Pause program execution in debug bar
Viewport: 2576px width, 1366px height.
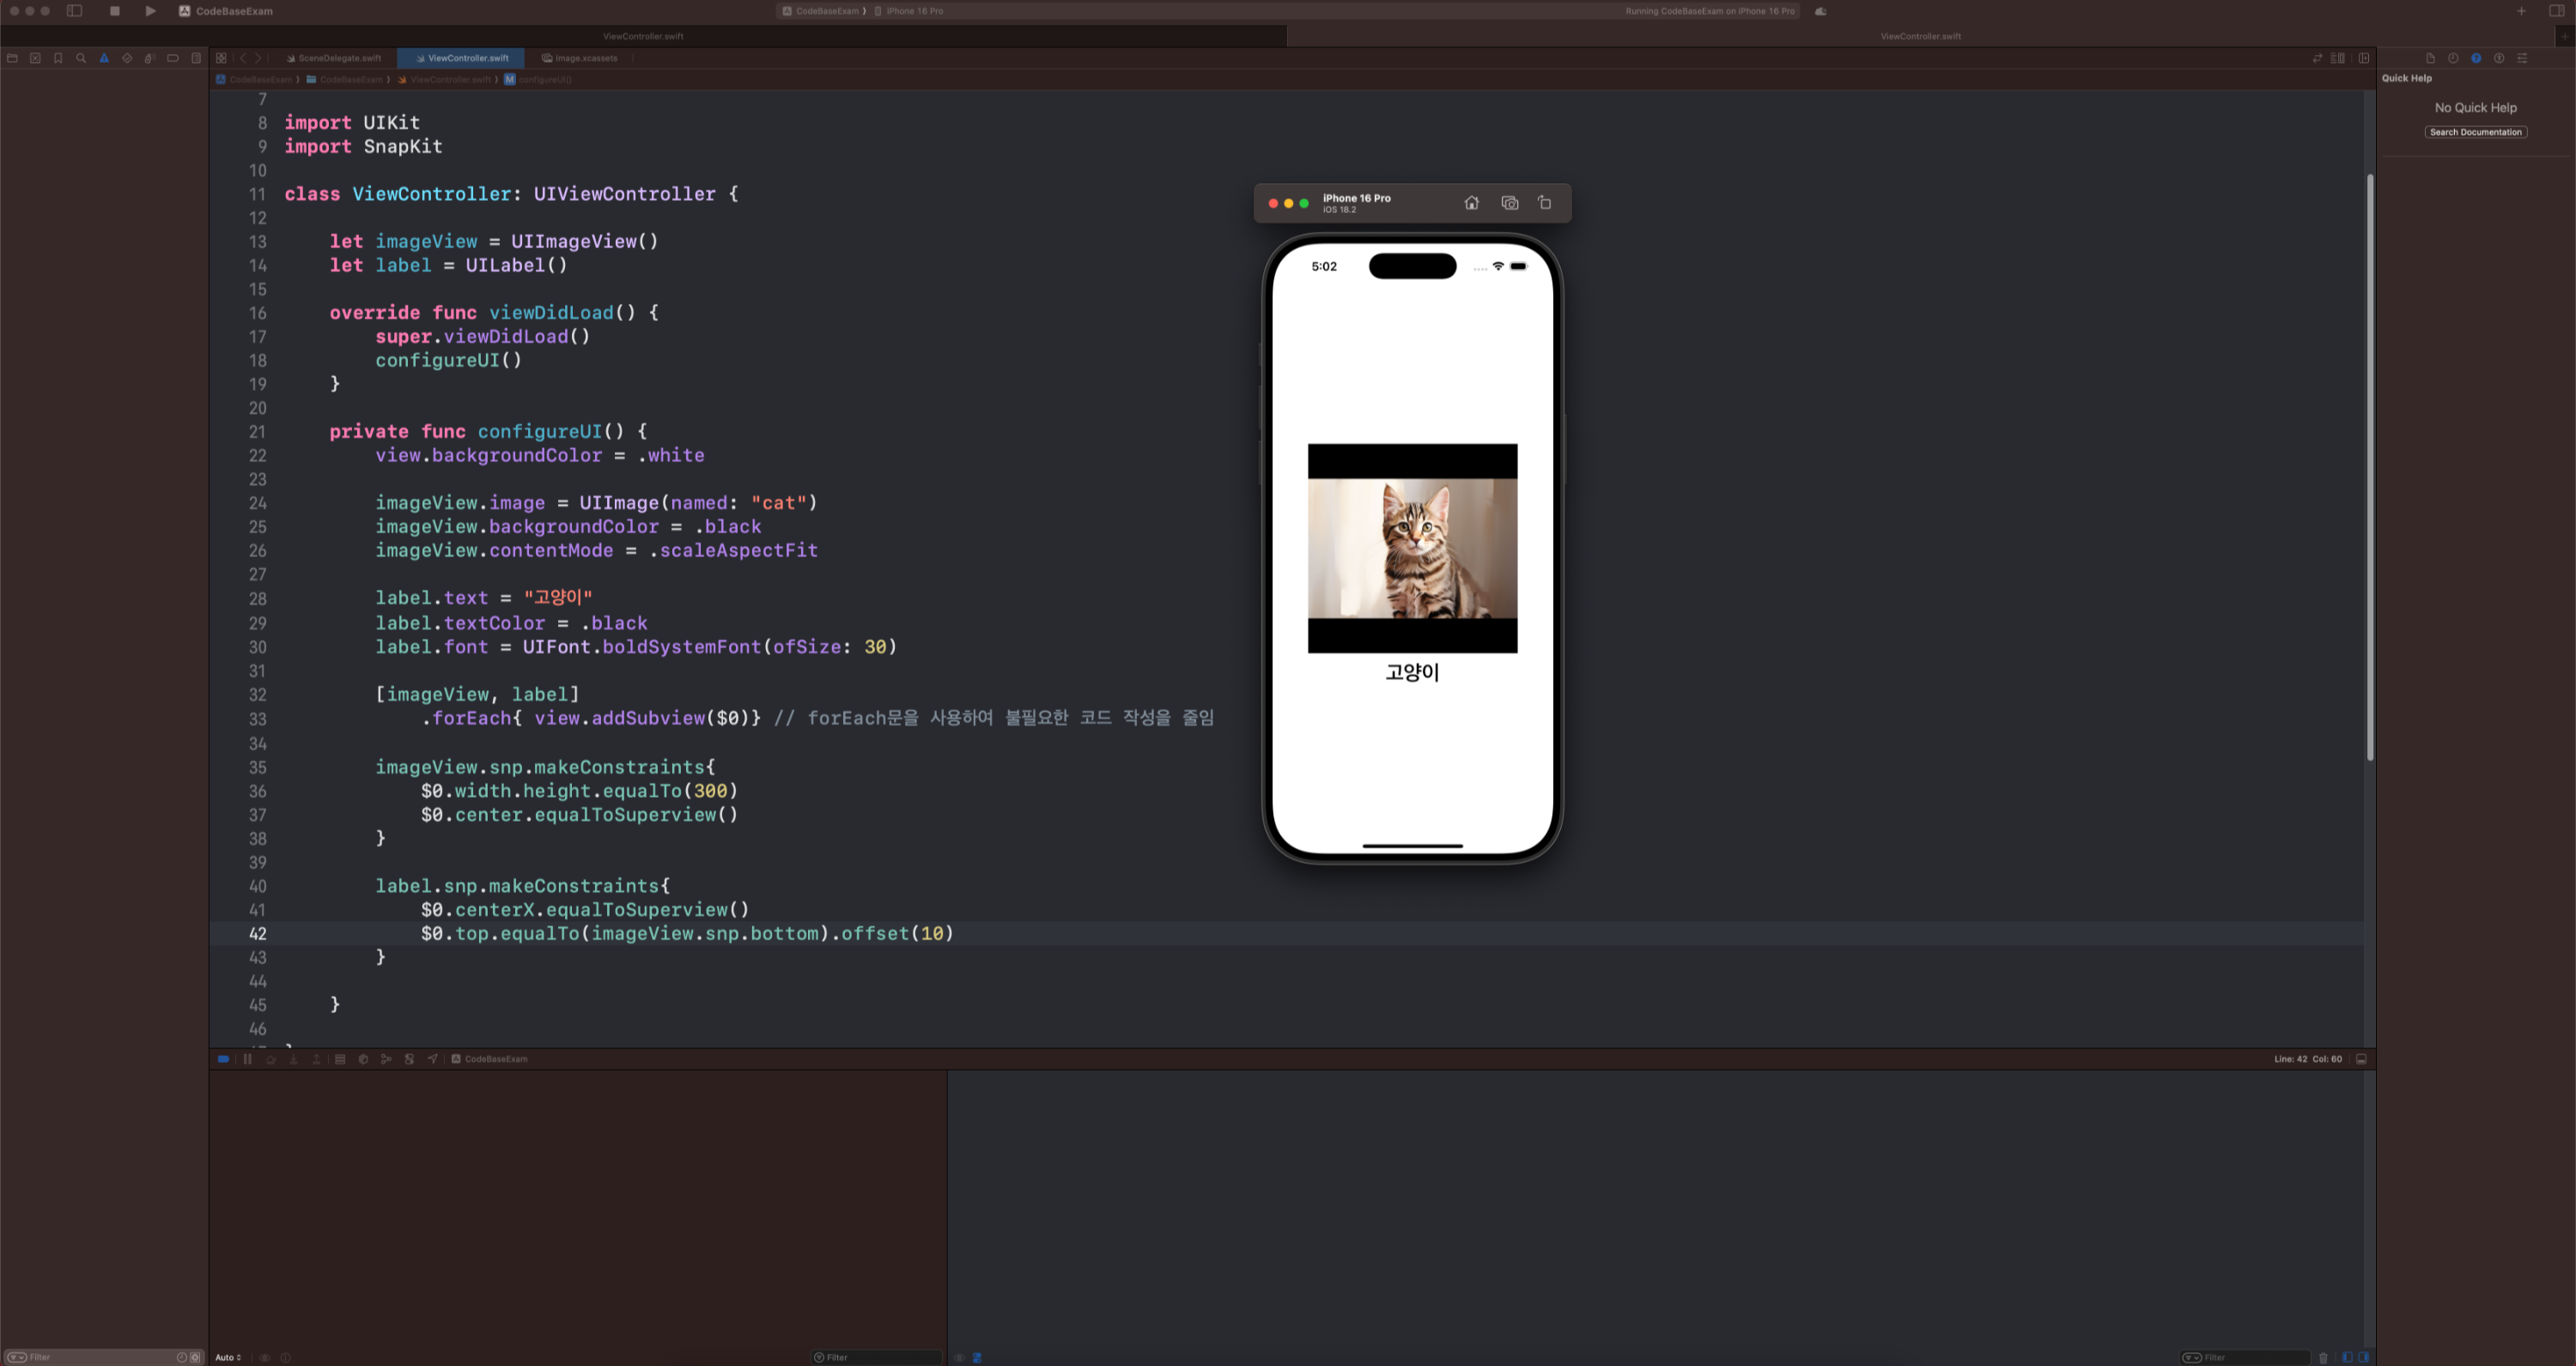click(247, 1059)
